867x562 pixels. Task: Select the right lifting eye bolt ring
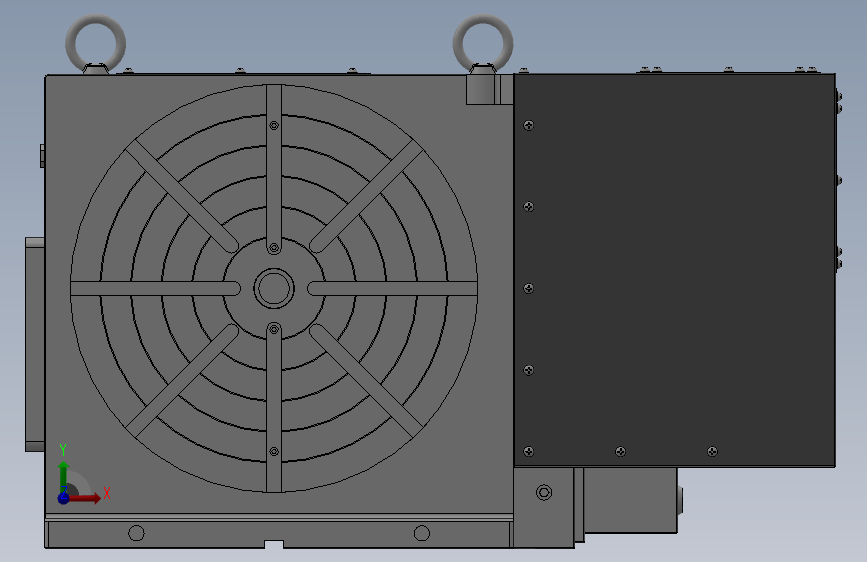pos(483,44)
